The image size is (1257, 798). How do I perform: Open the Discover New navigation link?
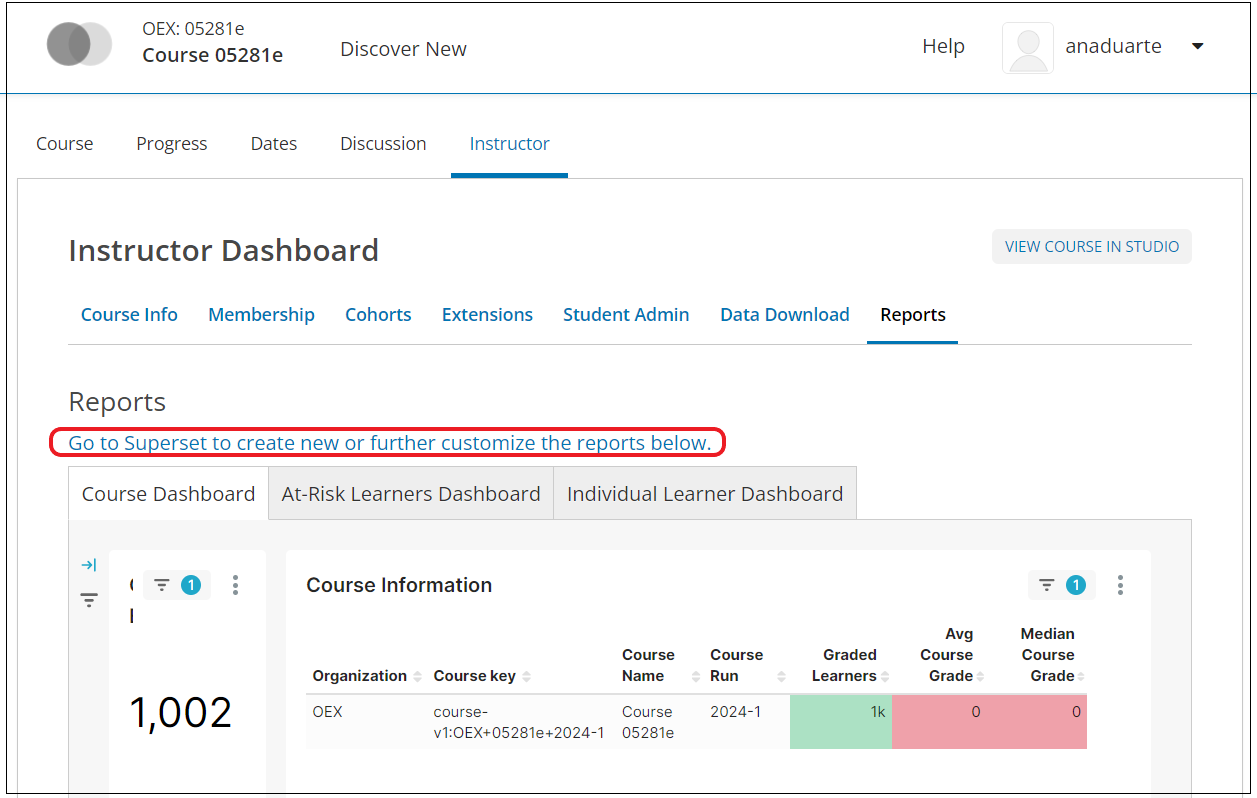coord(403,49)
